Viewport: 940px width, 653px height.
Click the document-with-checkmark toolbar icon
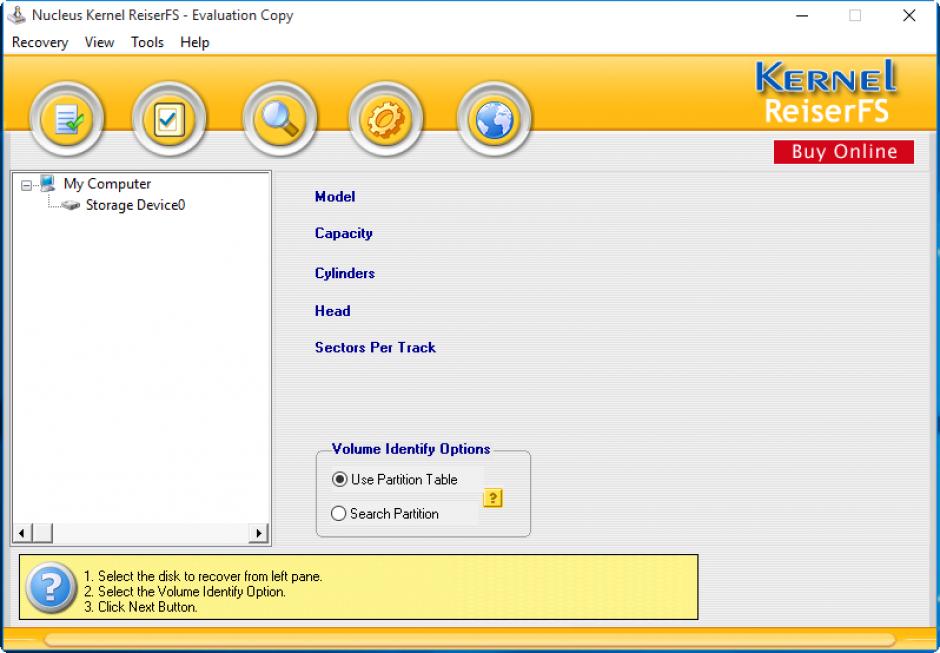pyautogui.click(x=67, y=119)
